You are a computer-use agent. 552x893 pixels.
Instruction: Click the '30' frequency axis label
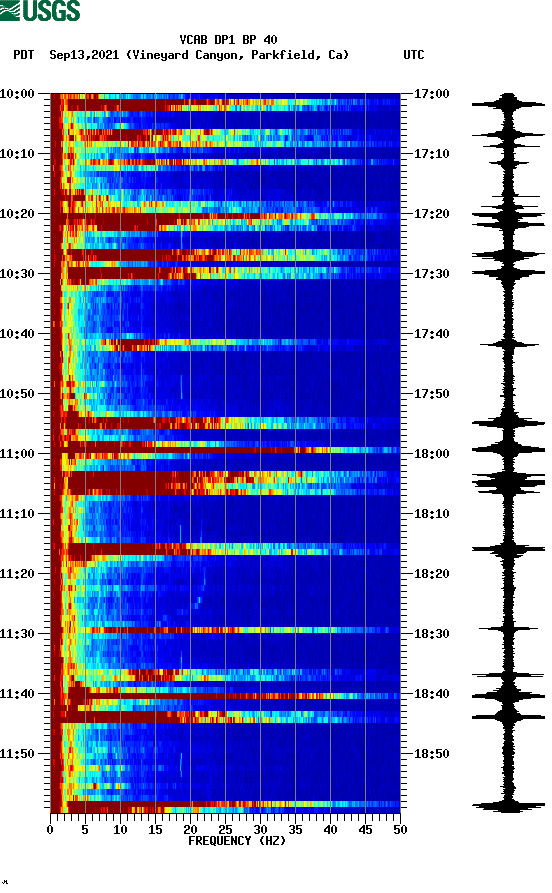point(260,830)
